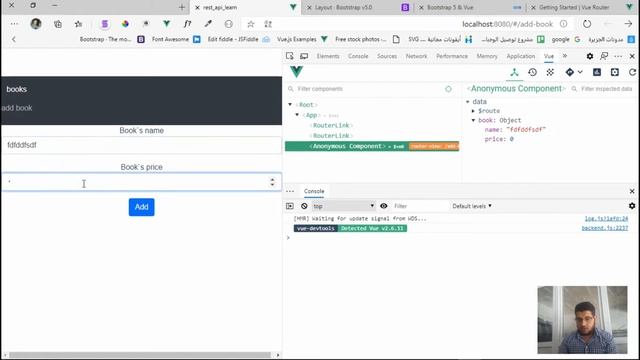Open the Default levels dropdown
The height and width of the screenshot is (360, 640).
pos(472,206)
